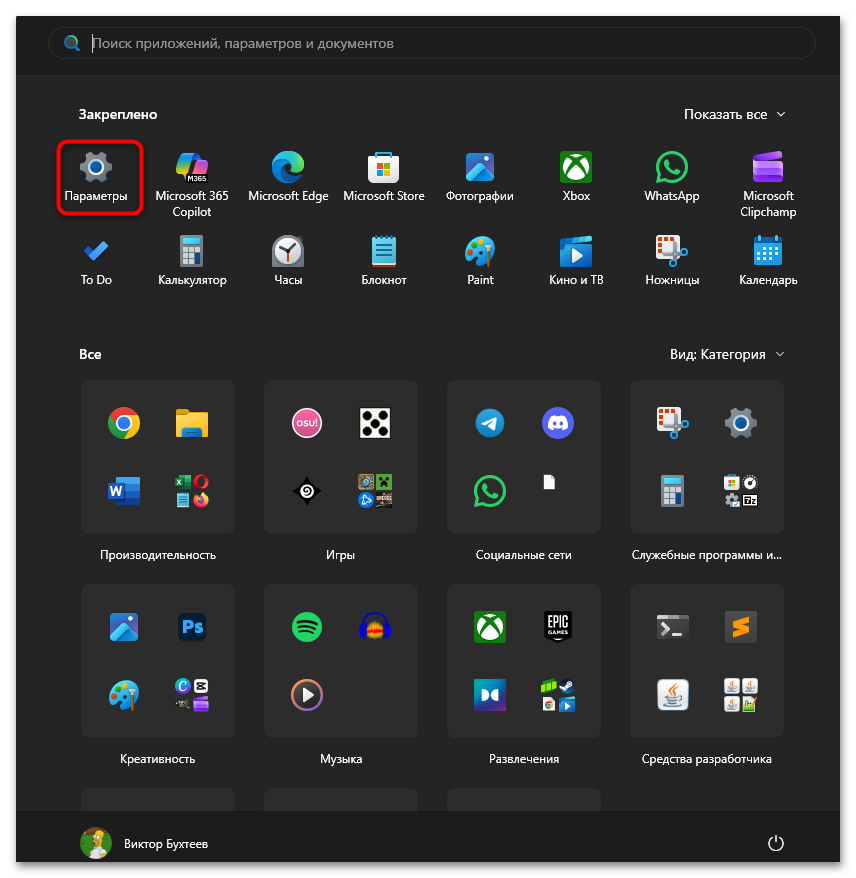Screen dimensions: 856x878
Task: Expand more apps in Развлечения folder
Action: click(558, 695)
